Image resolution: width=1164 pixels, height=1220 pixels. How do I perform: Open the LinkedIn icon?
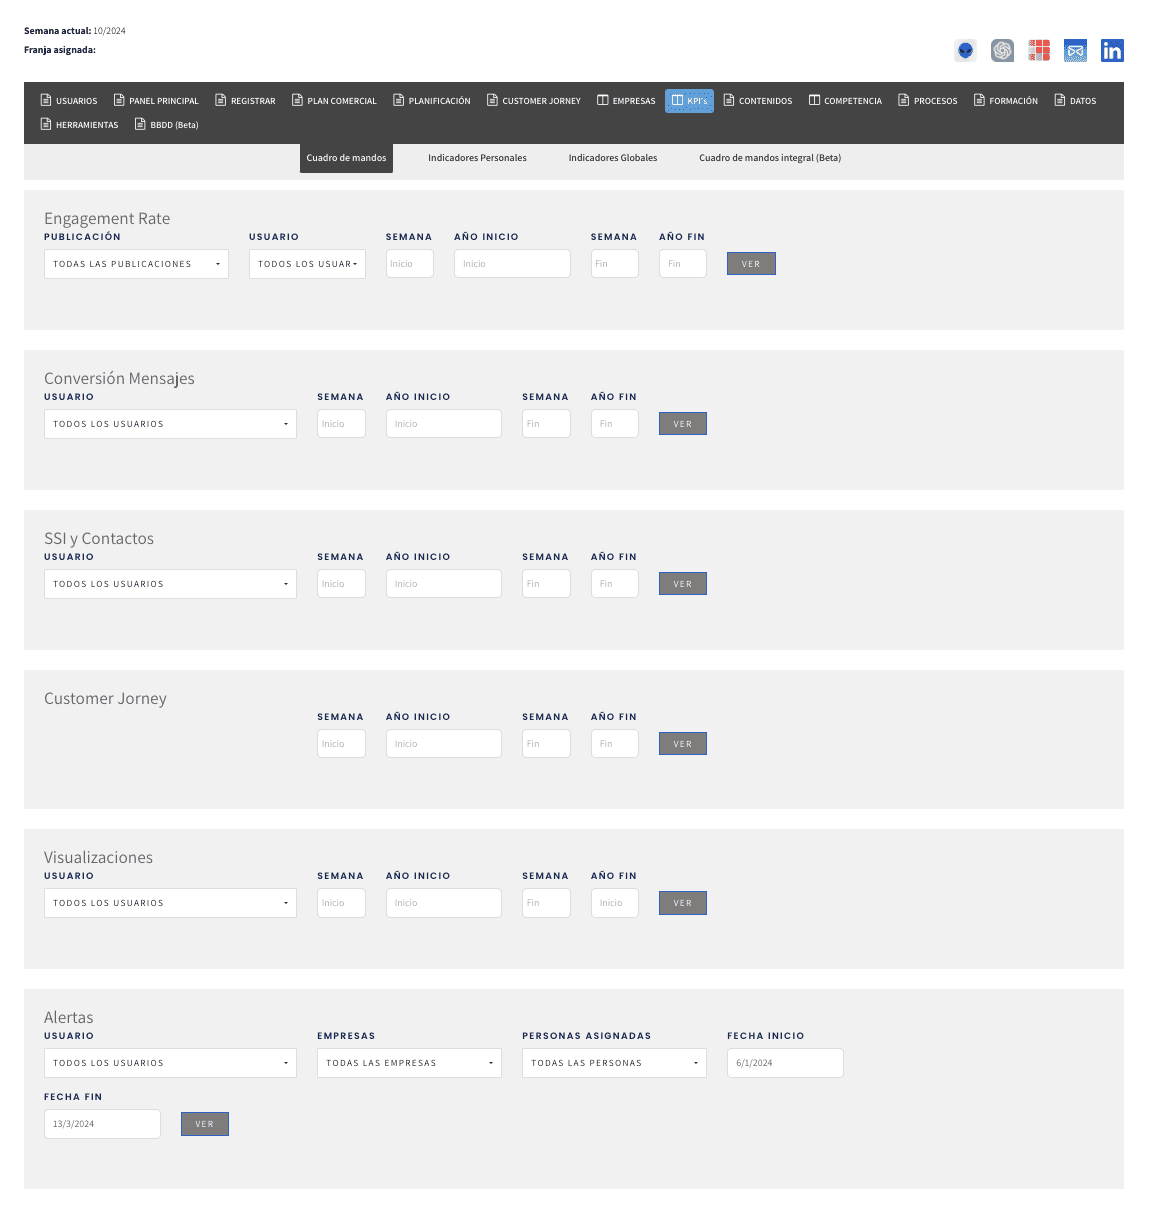click(x=1112, y=51)
